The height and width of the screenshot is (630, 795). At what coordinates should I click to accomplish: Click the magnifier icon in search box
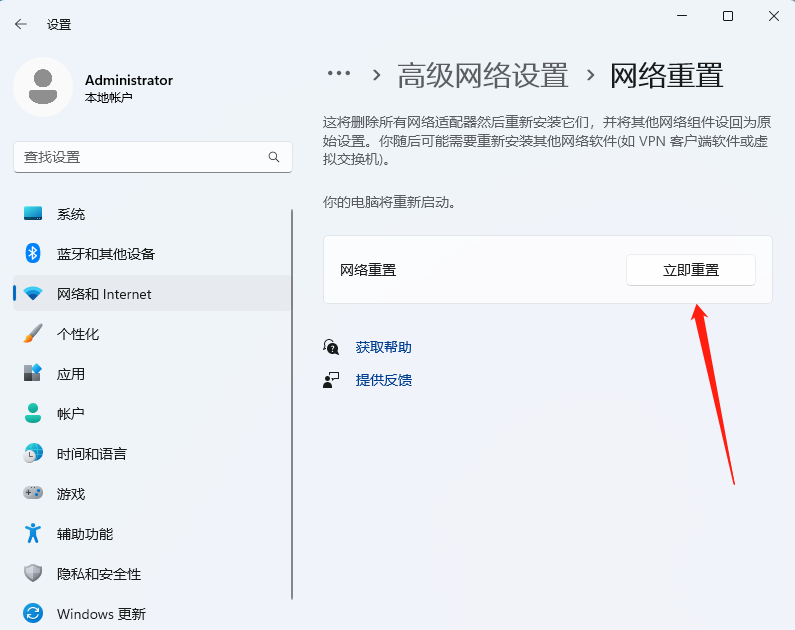274,157
